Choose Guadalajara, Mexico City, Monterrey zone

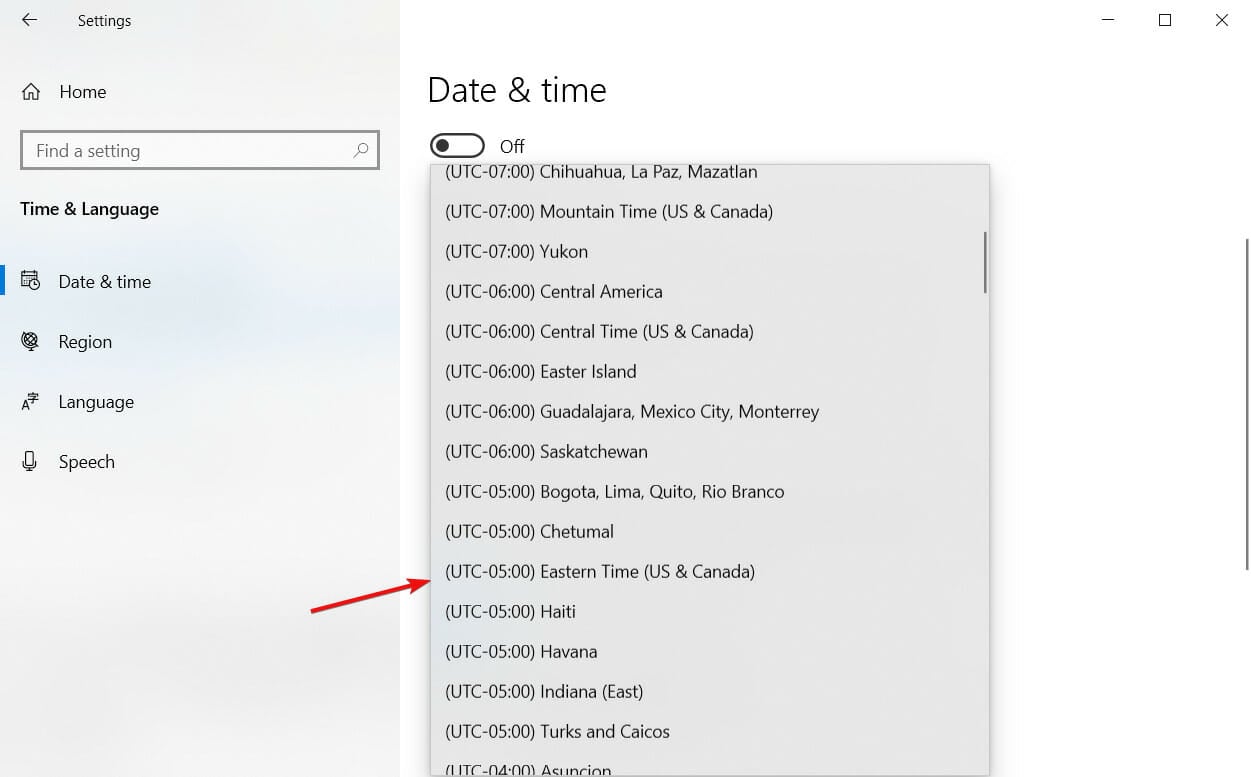tap(710, 412)
